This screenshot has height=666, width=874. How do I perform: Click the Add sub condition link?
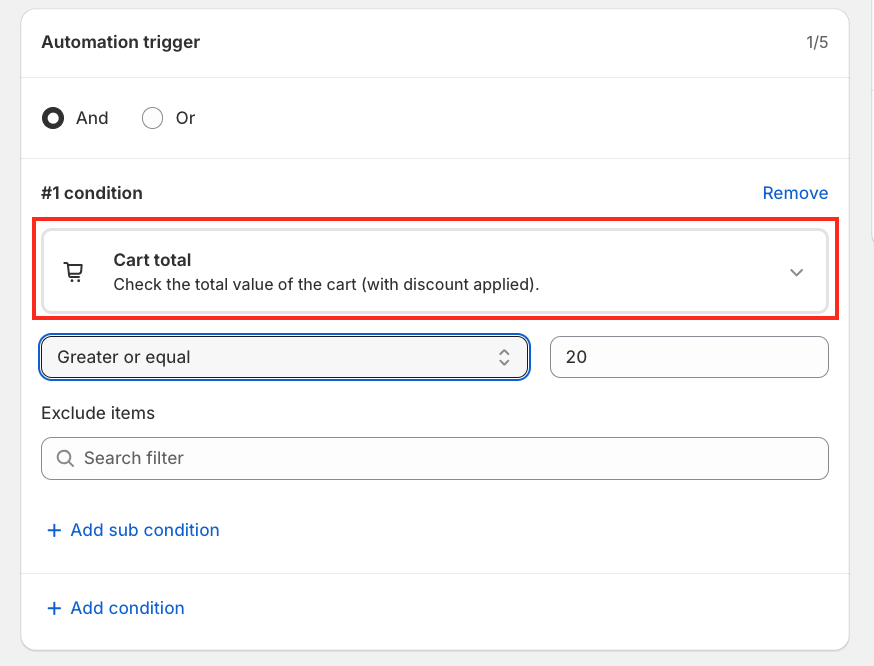(145, 530)
